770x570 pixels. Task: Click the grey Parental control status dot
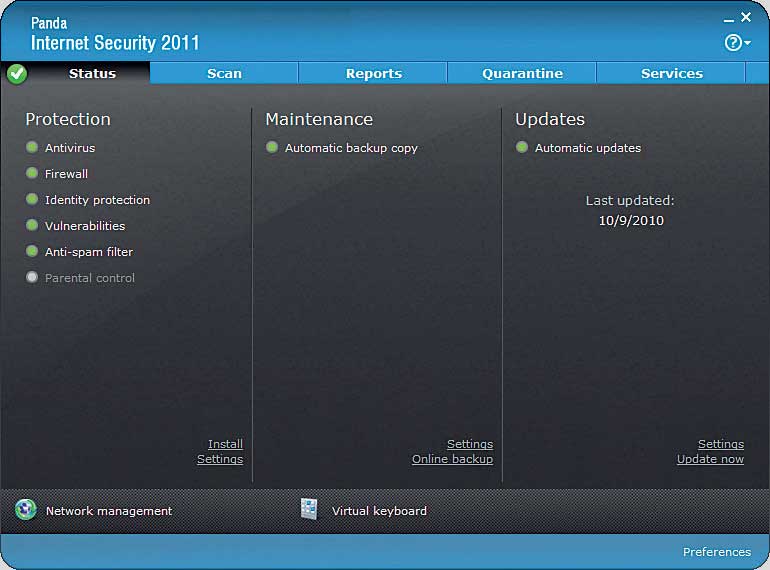[32, 277]
